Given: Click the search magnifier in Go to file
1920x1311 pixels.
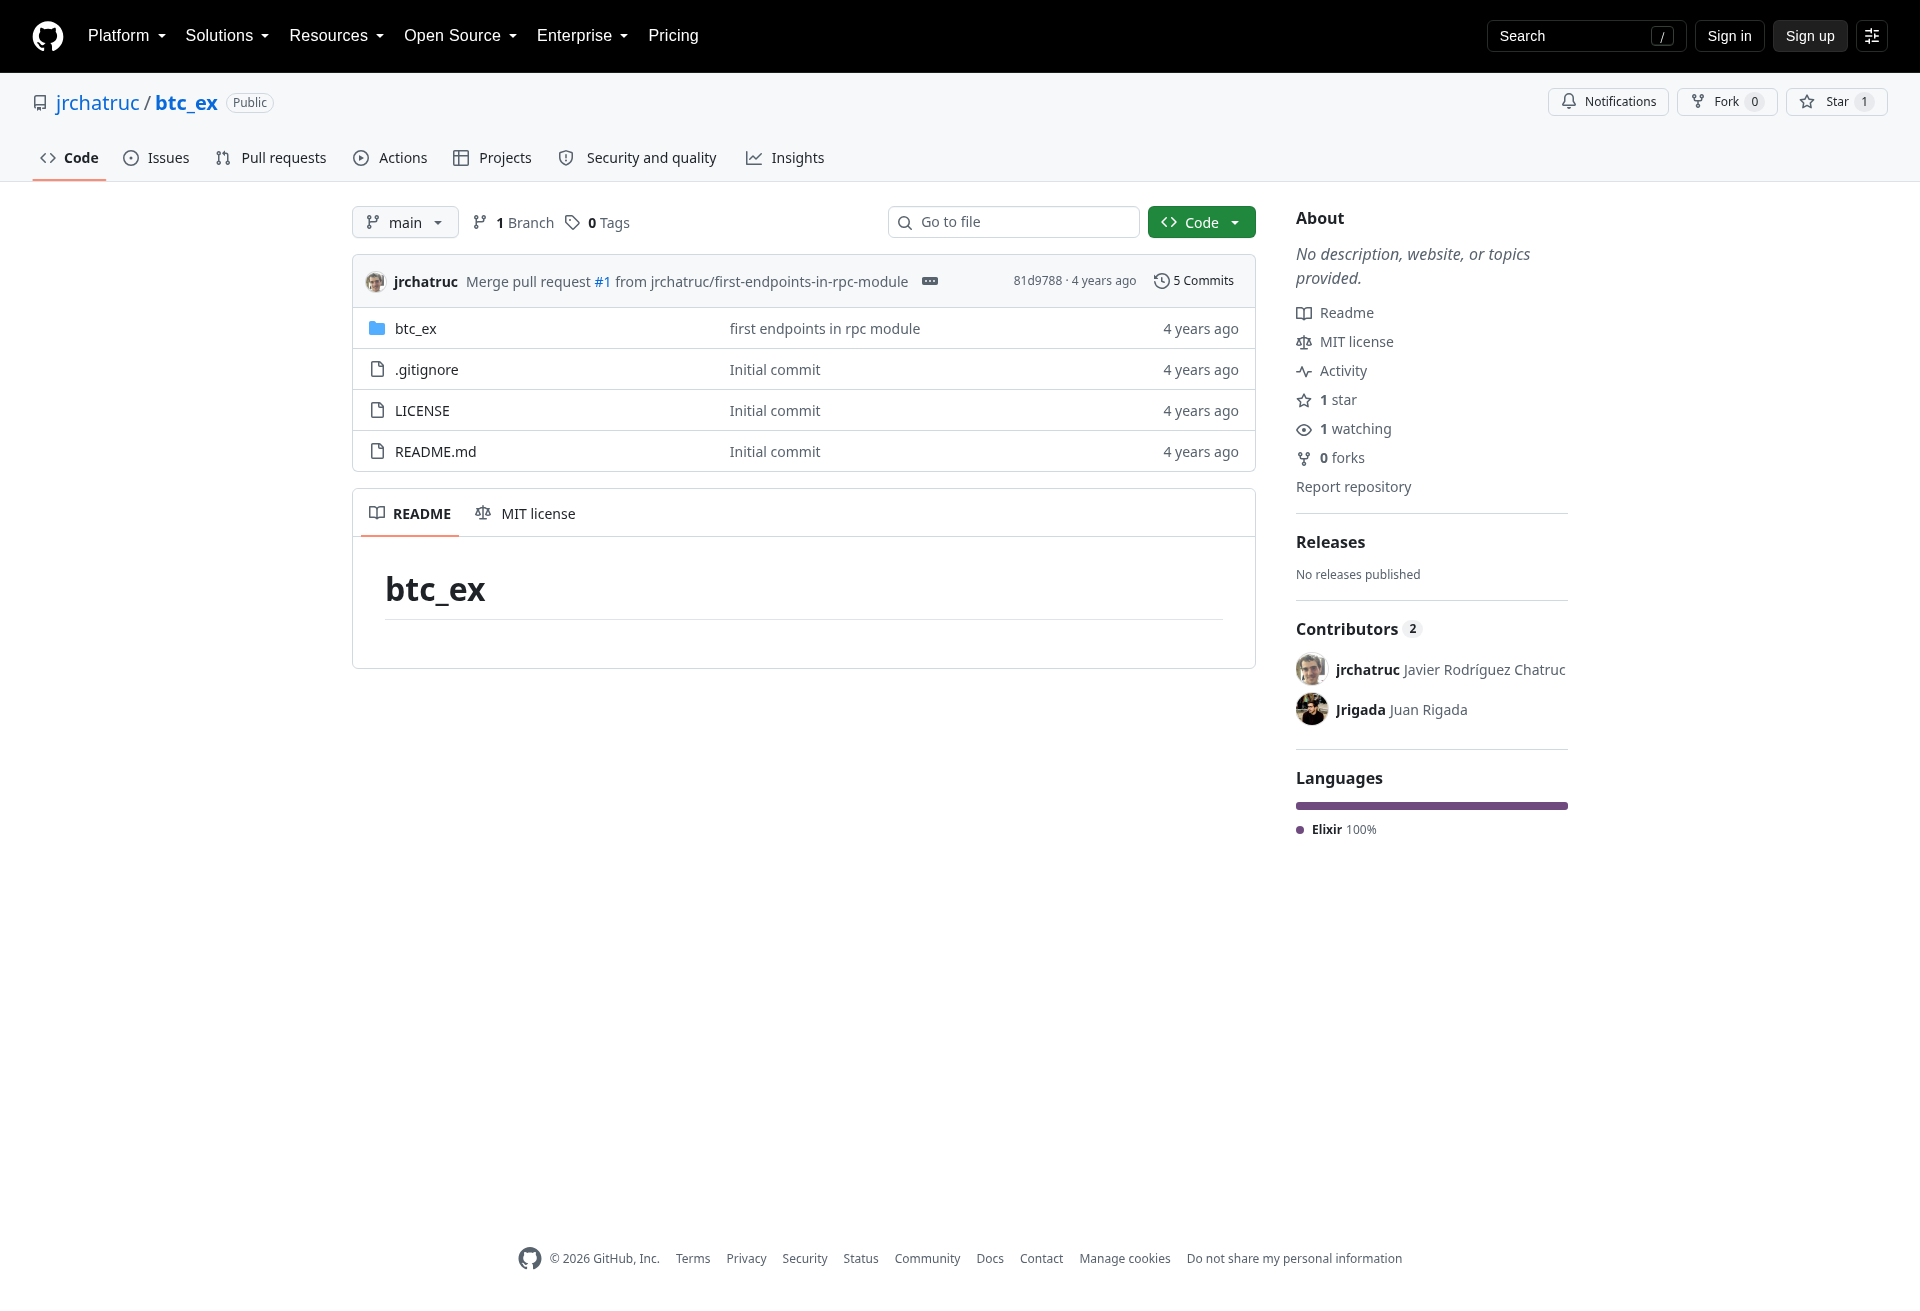Looking at the screenshot, I should point(905,222).
